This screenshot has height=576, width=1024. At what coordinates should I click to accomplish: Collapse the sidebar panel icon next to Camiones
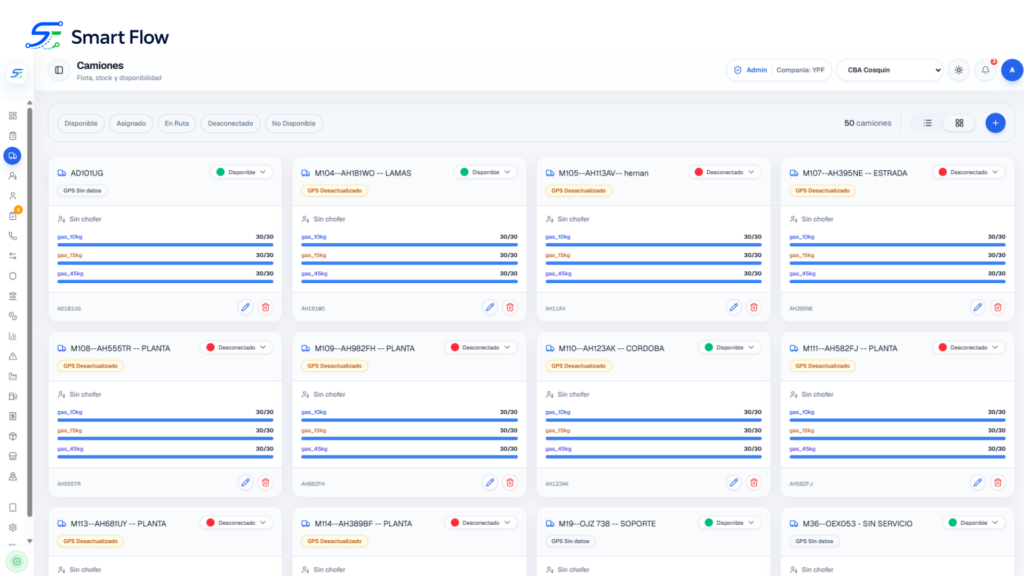tap(59, 71)
